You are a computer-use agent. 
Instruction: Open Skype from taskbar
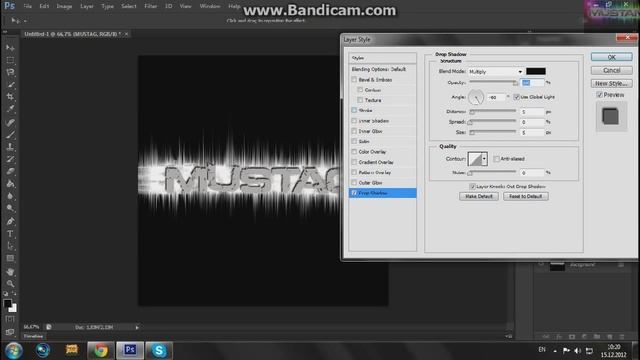pyautogui.click(x=159, y=350)
